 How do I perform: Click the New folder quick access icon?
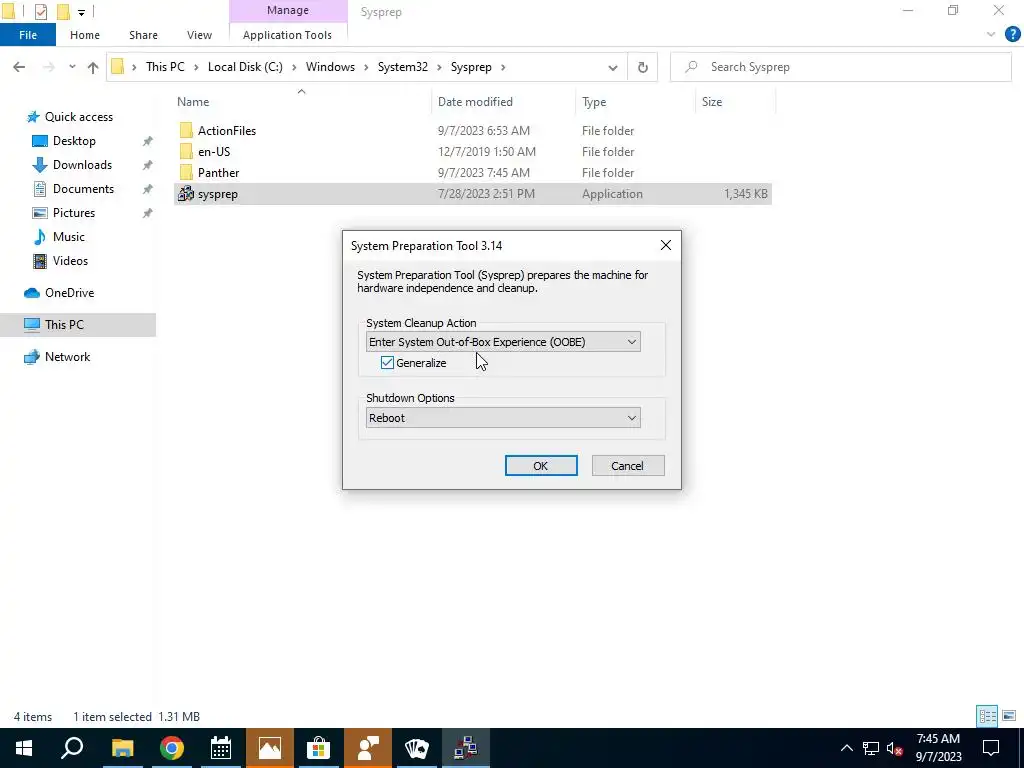(x=63, y=11)
